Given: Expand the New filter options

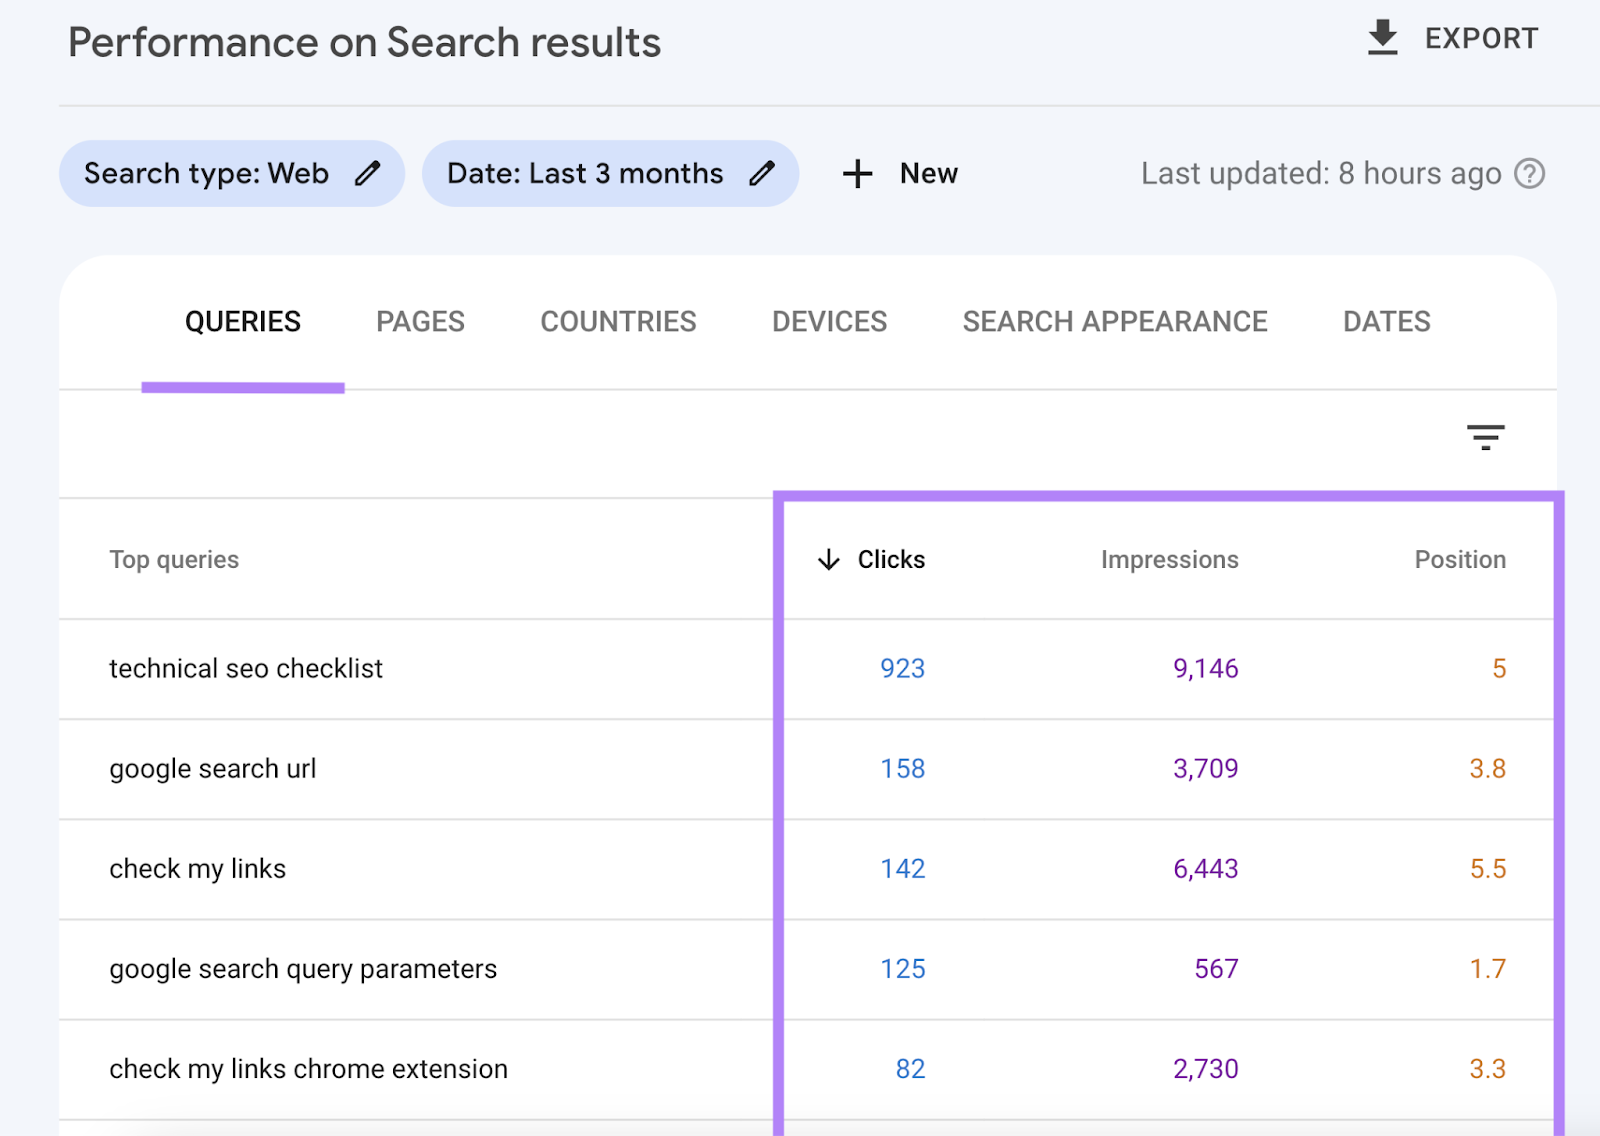Looking at the screenshot, I should point(900,173).
